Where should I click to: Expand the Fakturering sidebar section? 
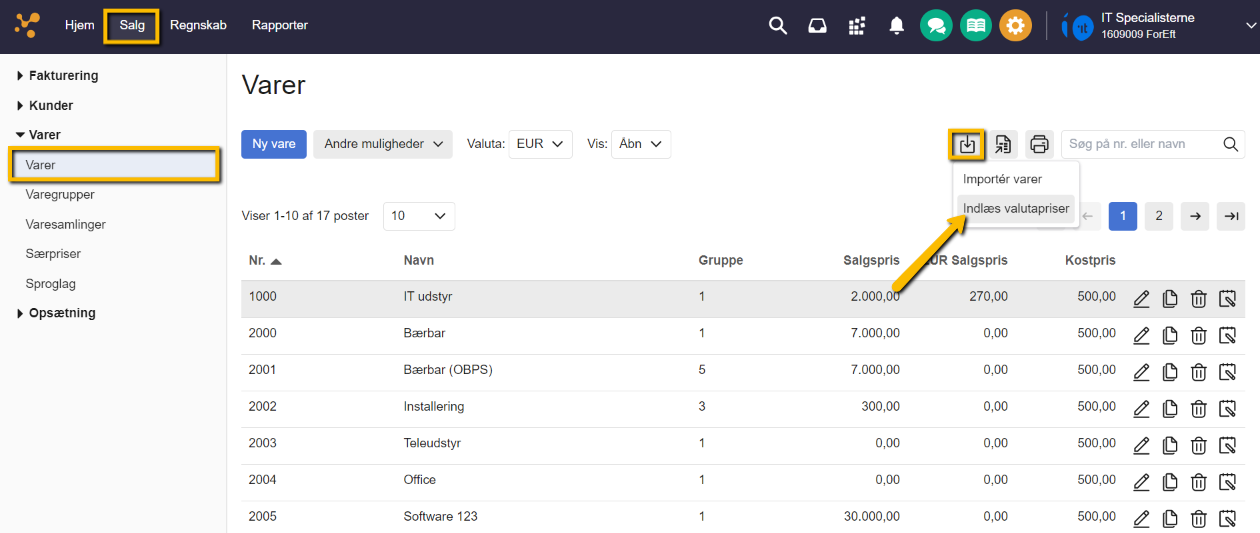click(63, 75)
